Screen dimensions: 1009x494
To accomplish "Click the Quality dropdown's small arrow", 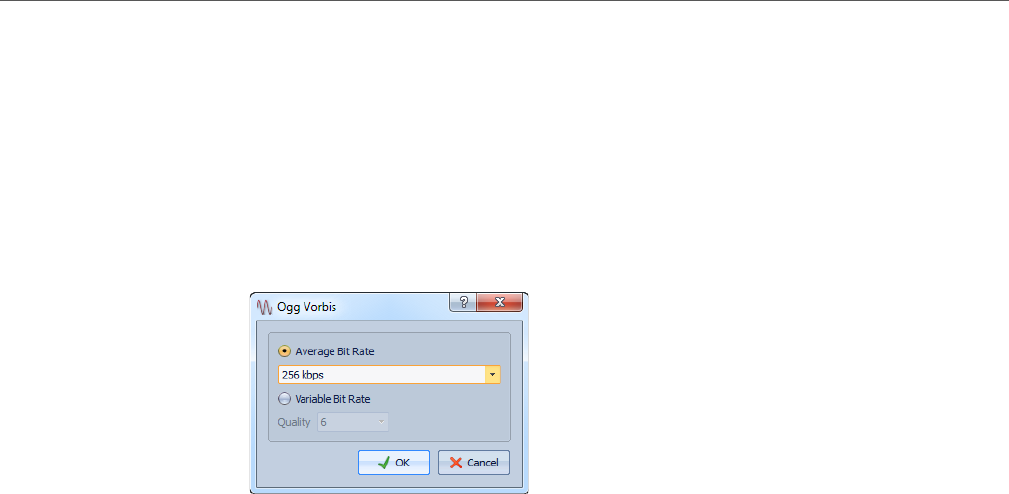I will point(382,422).
